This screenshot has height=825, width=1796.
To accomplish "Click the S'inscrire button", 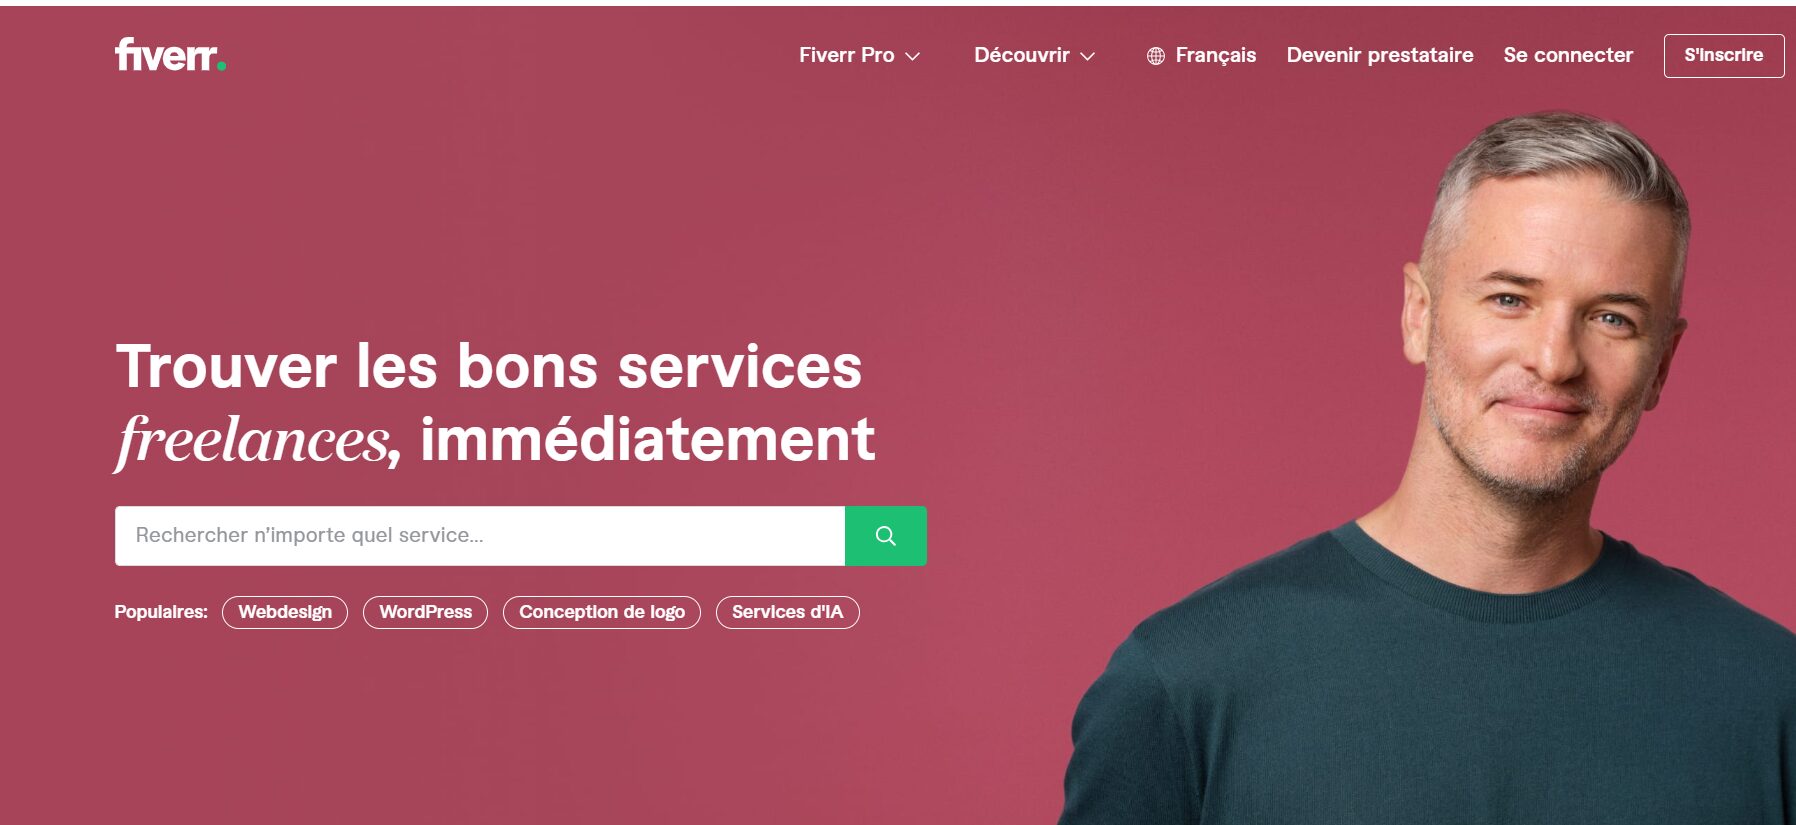I will 1724,55.
